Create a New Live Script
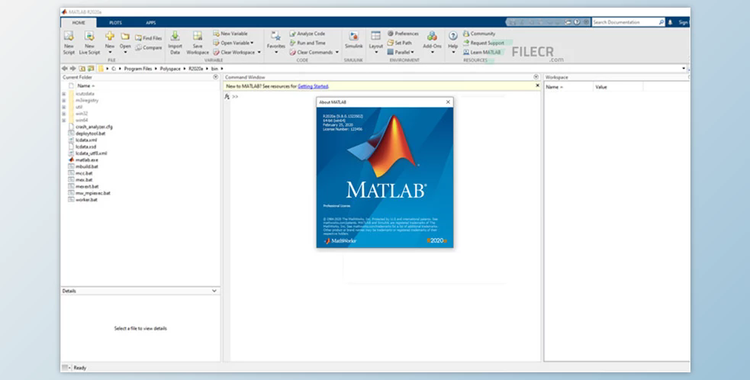The image size is (750, 380). click(89, 42)
